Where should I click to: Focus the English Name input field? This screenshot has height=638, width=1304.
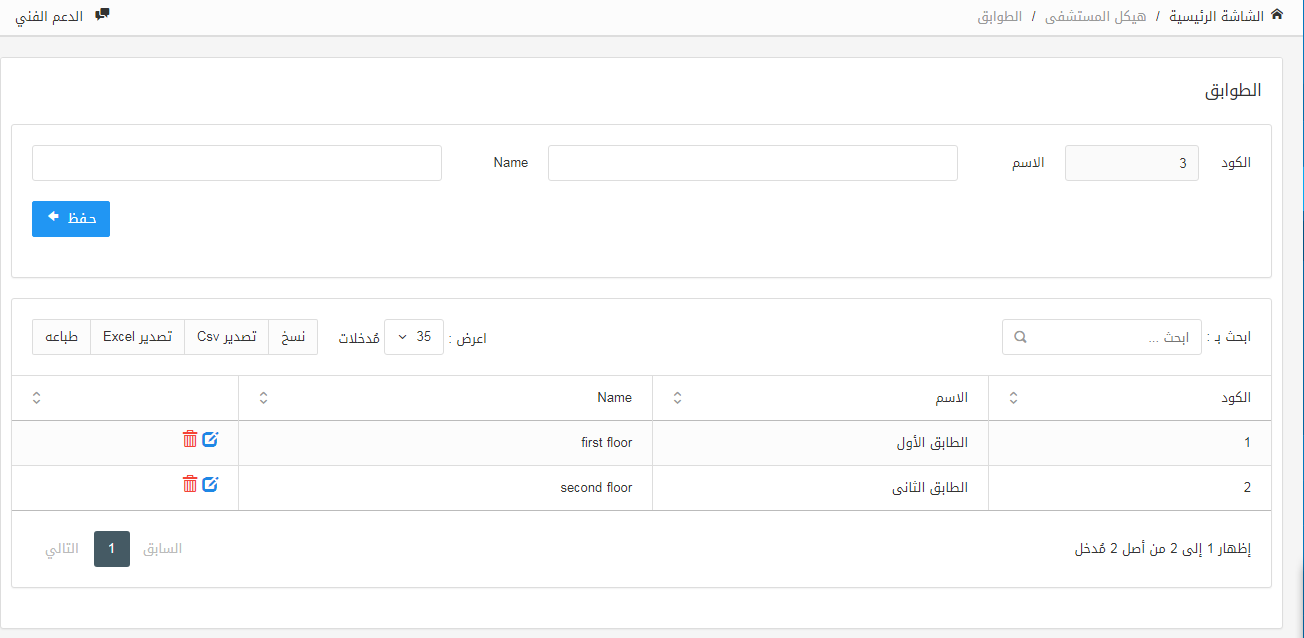[237, 163]
